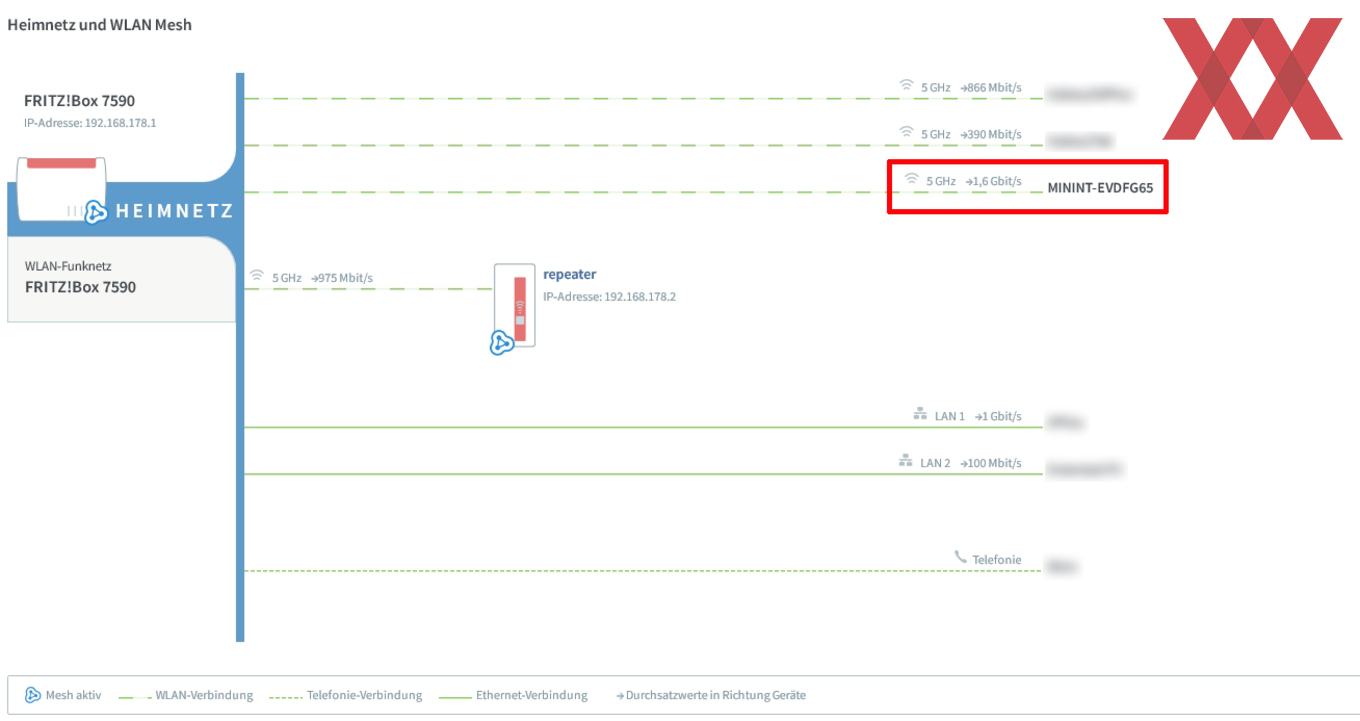
Task: Click the Telefonie connection label
Action: pyautogui.click(x=997, y=559)
